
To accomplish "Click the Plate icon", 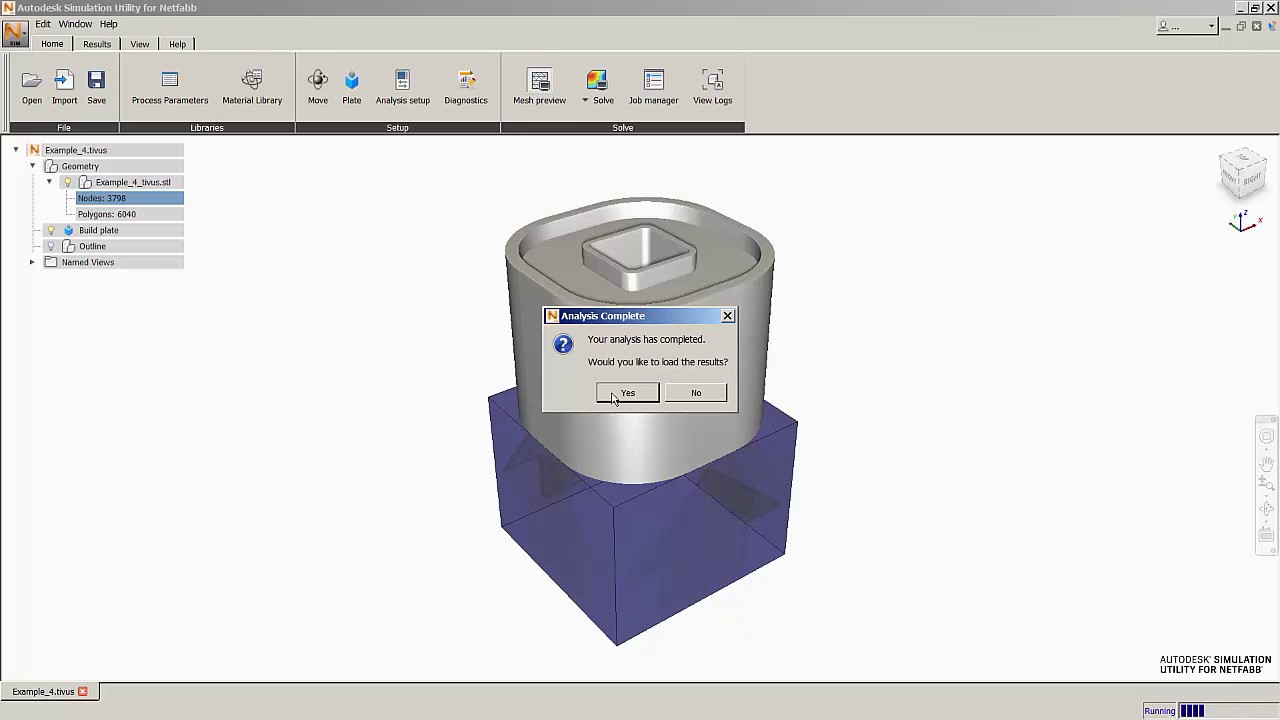I will [352, 80].
